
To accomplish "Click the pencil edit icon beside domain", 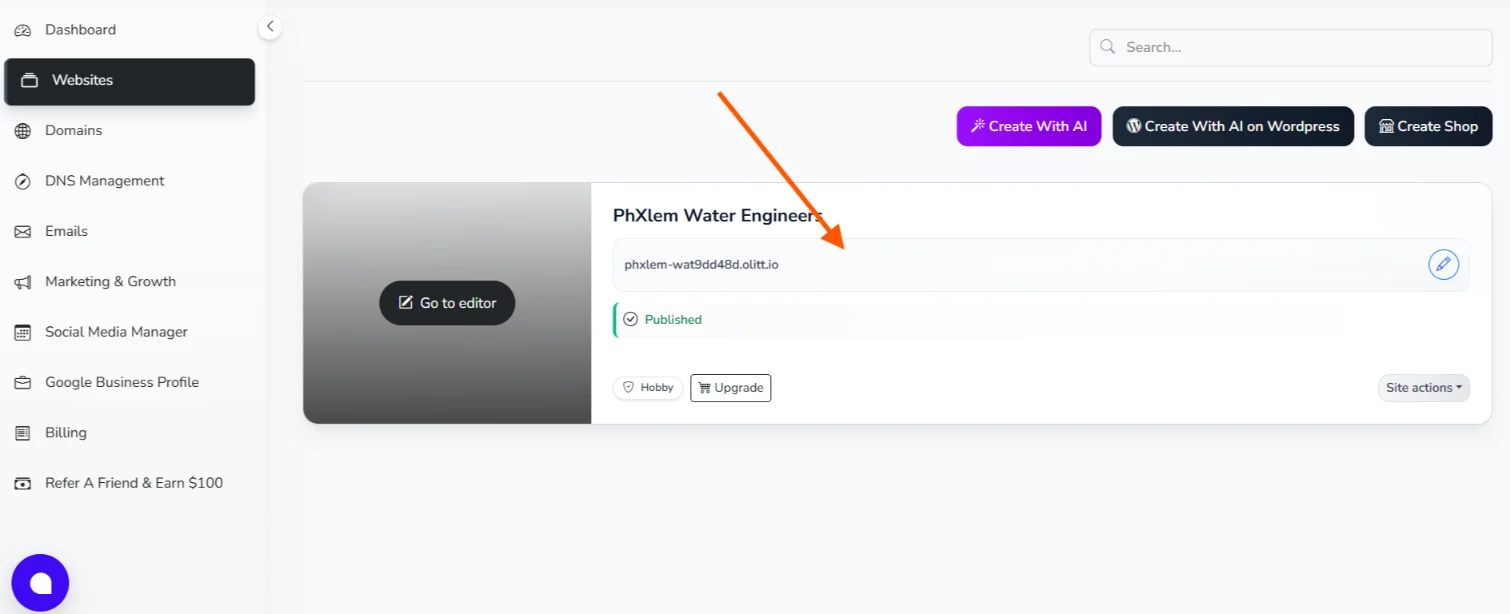I will [x=1443, y=265].
